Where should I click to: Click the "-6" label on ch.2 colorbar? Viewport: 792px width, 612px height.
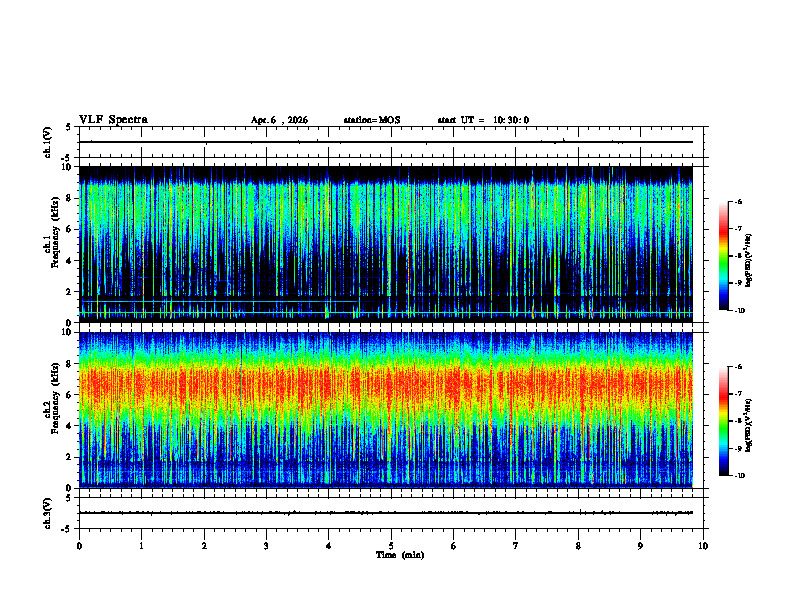click(737, 367)
